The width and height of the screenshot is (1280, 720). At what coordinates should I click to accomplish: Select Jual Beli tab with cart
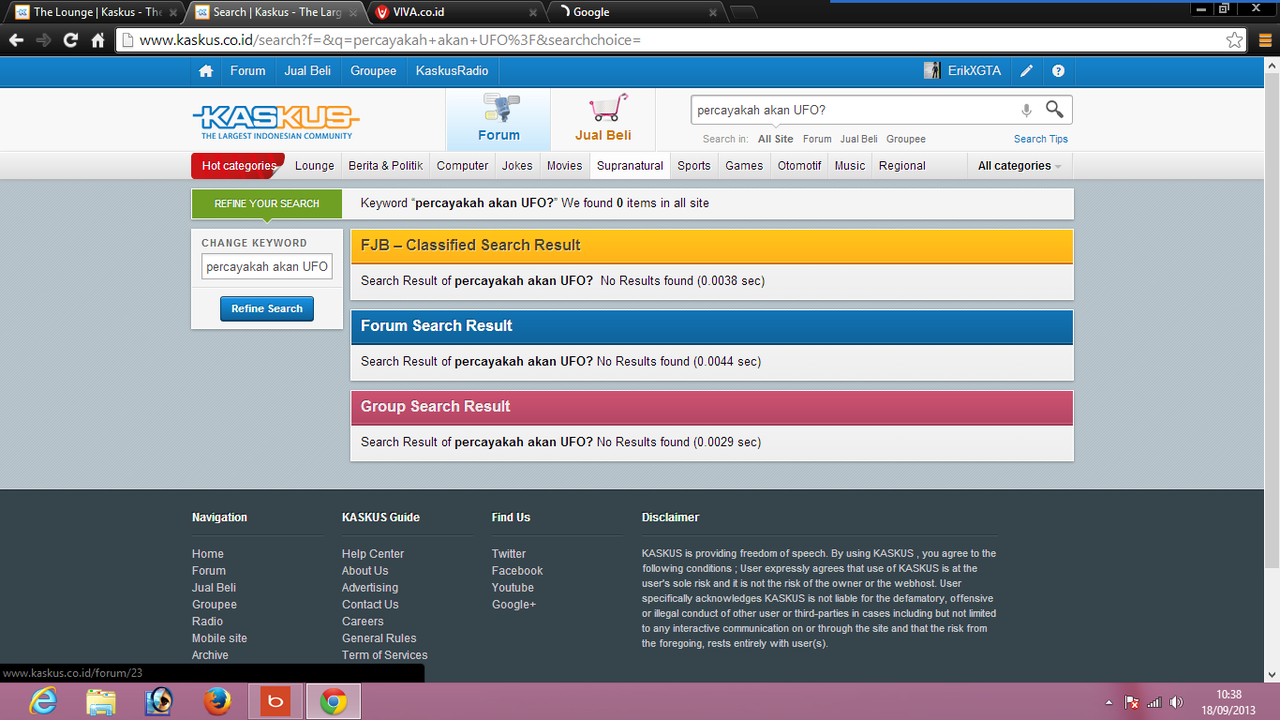point(603,118)
